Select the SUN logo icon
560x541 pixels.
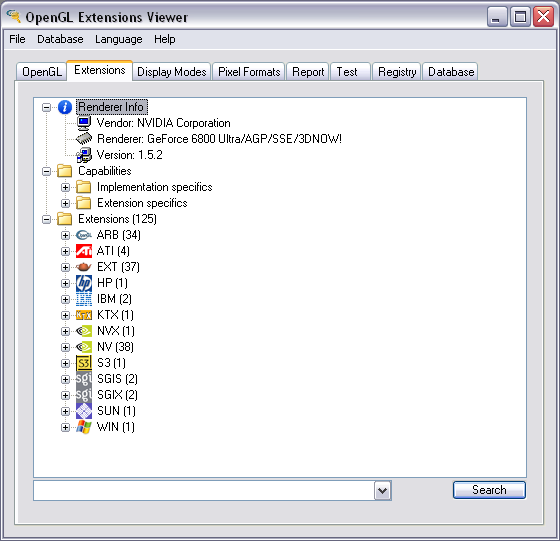tap(84, 411)
